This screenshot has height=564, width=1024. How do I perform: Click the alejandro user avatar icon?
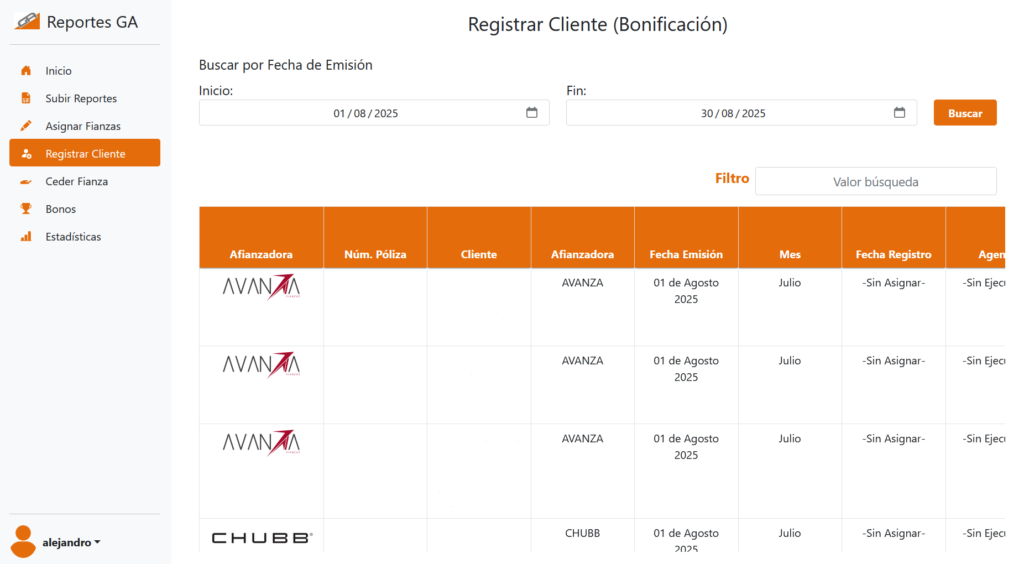tap(24, 541)
